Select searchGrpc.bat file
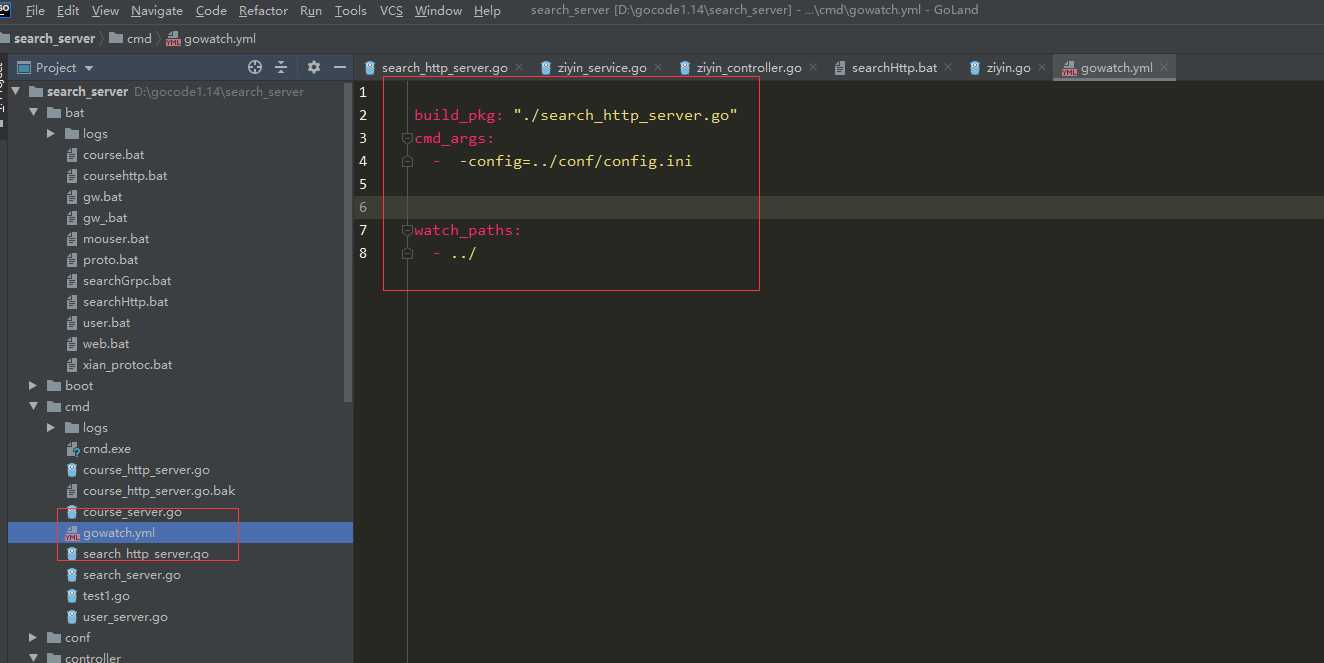The height and width of the screenshot is (663, 1324). [127, 281]
